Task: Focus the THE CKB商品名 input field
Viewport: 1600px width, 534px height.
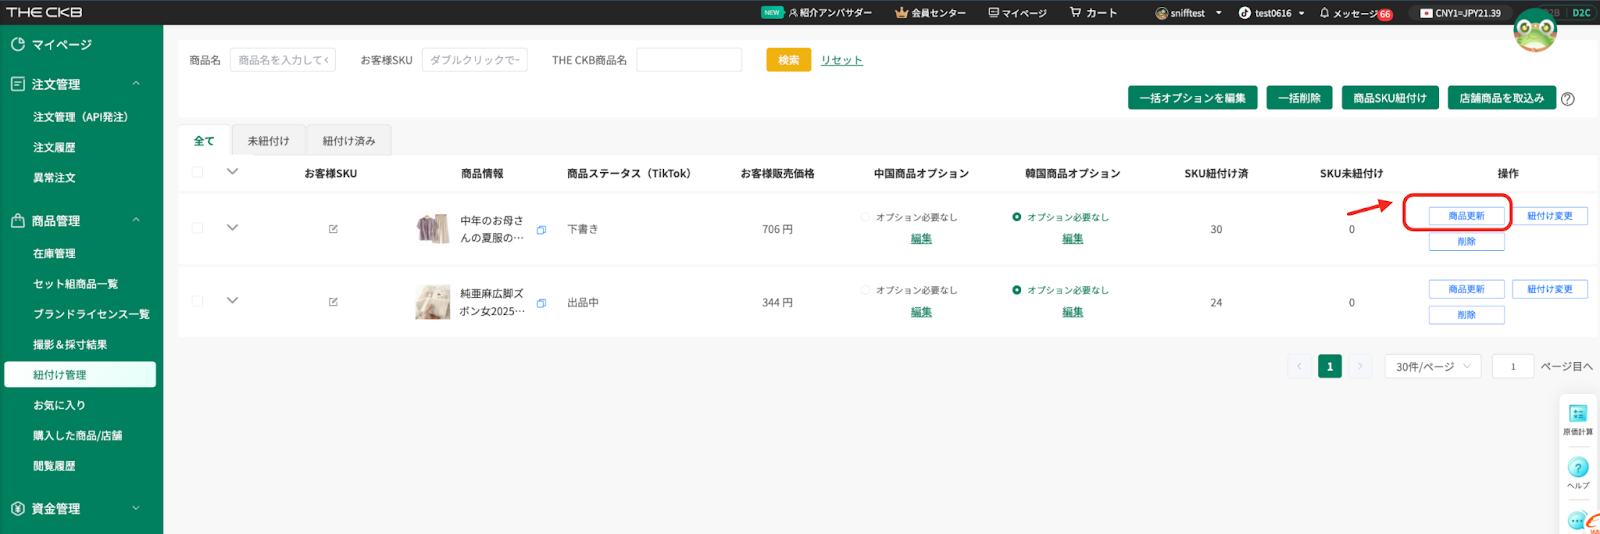Action: [x=689, y=60]
